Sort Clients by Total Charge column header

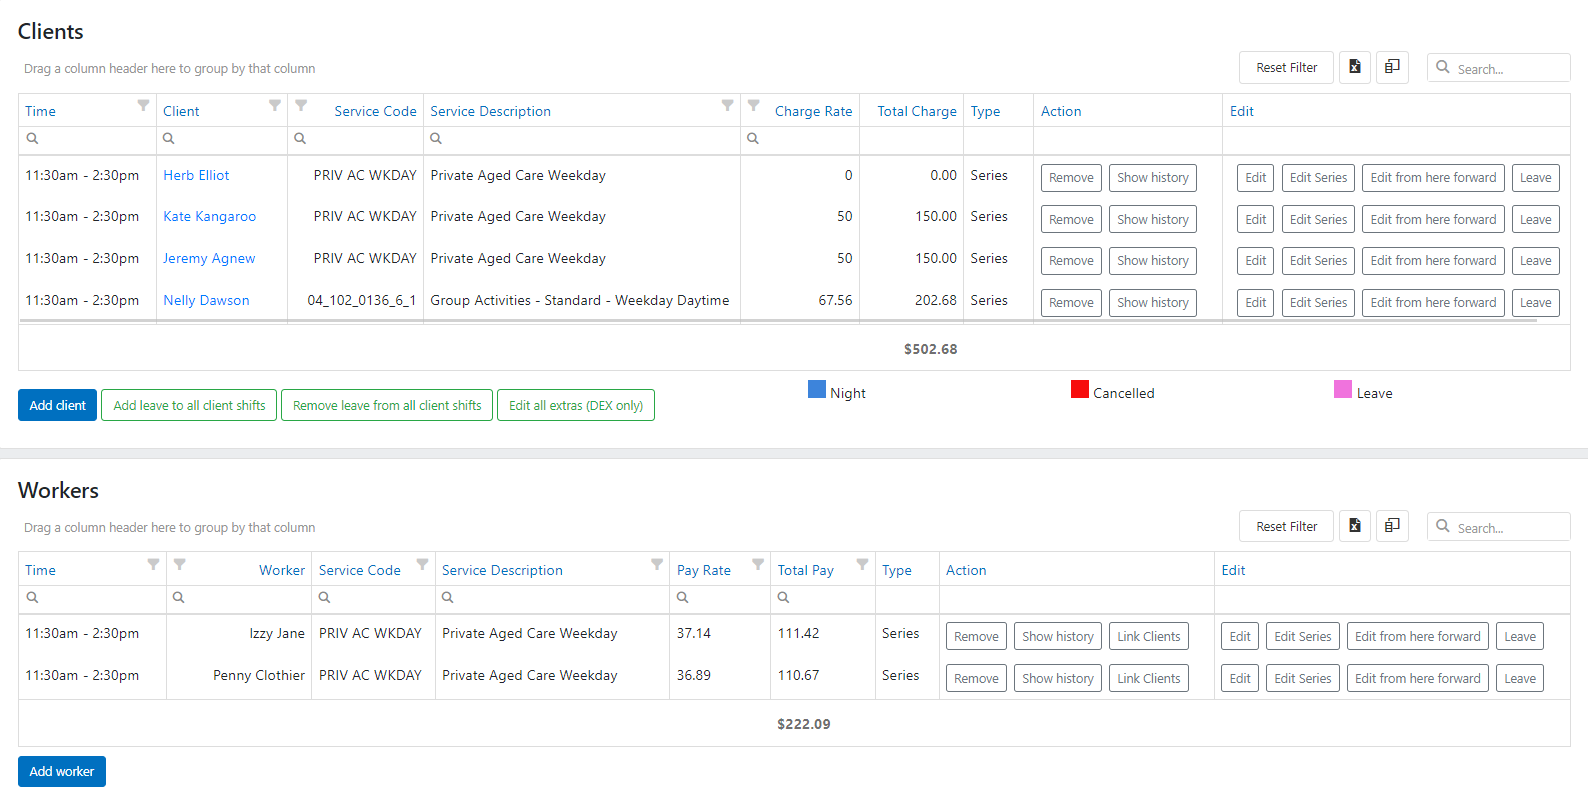tap(917, 111)
